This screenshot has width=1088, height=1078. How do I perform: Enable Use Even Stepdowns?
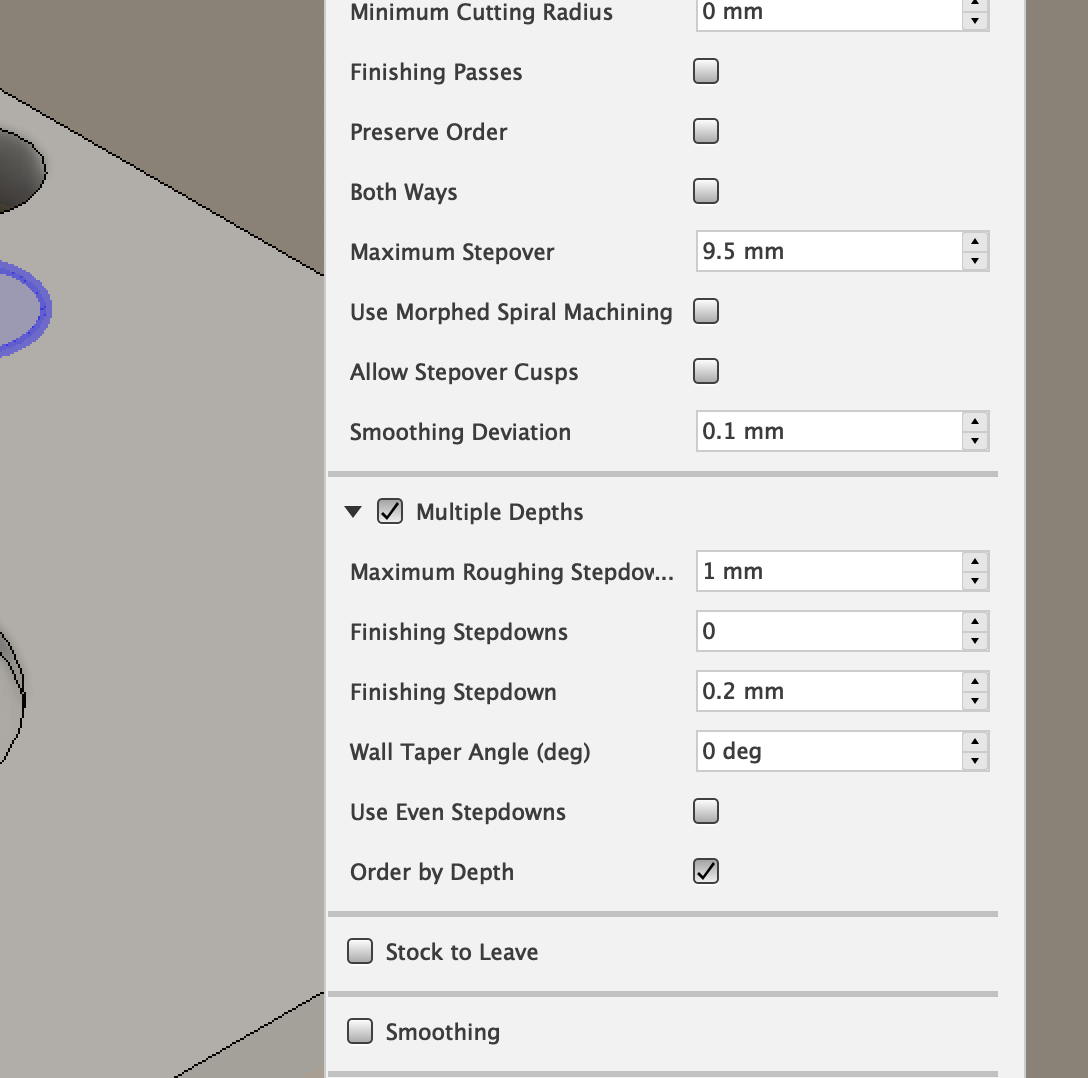pos(706,811)
